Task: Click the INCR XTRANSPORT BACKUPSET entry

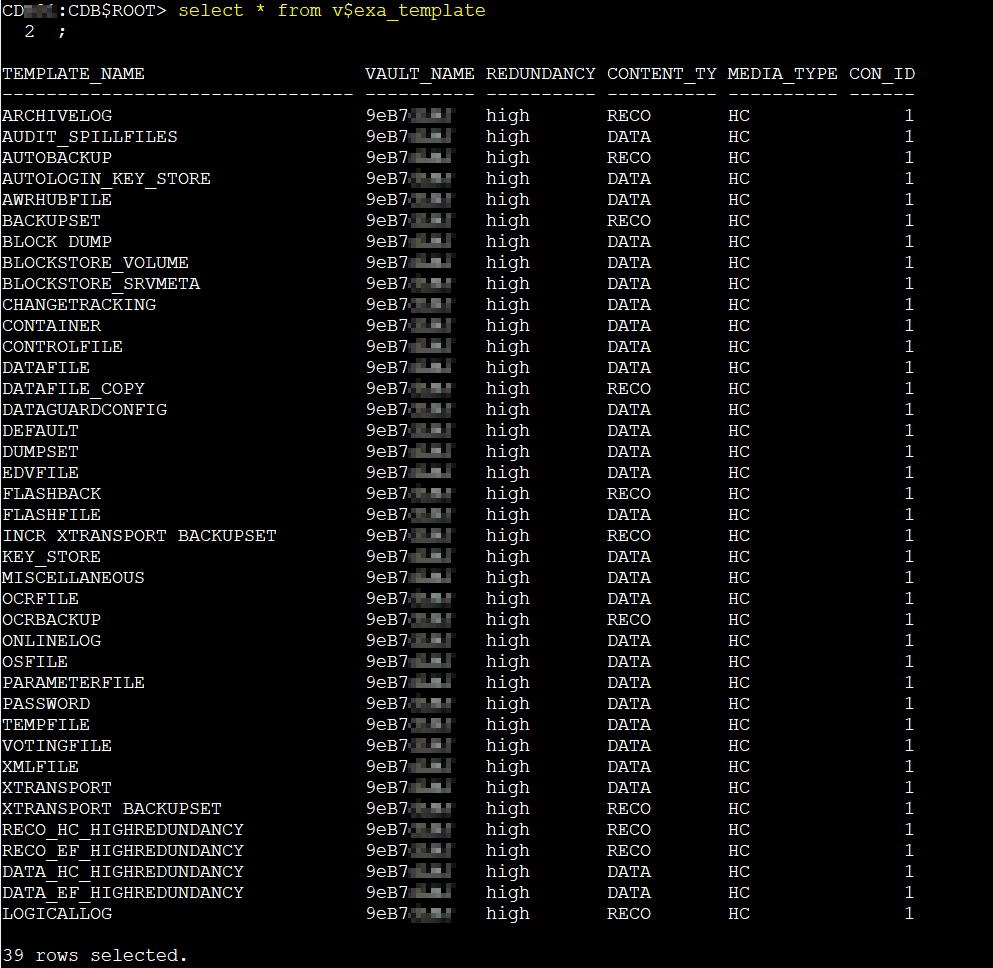Action: pos(139,536)
